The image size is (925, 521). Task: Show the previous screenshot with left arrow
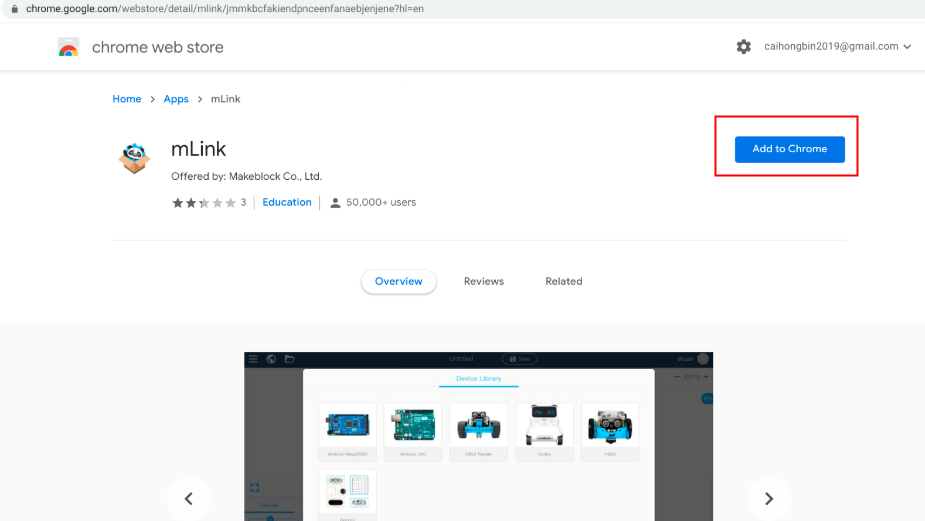click(188, 498)
